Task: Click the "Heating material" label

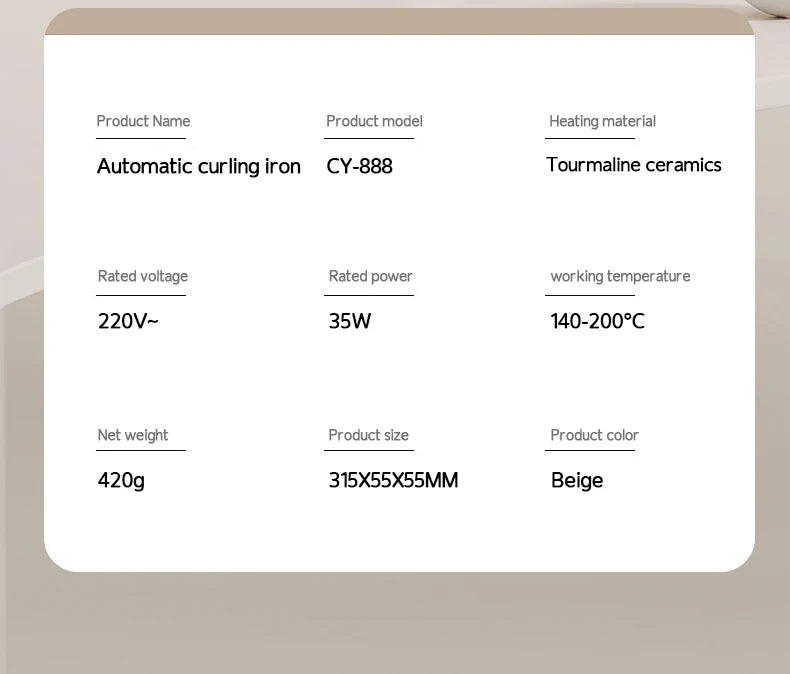Action: pyautogui.click(x=602, y=121)
